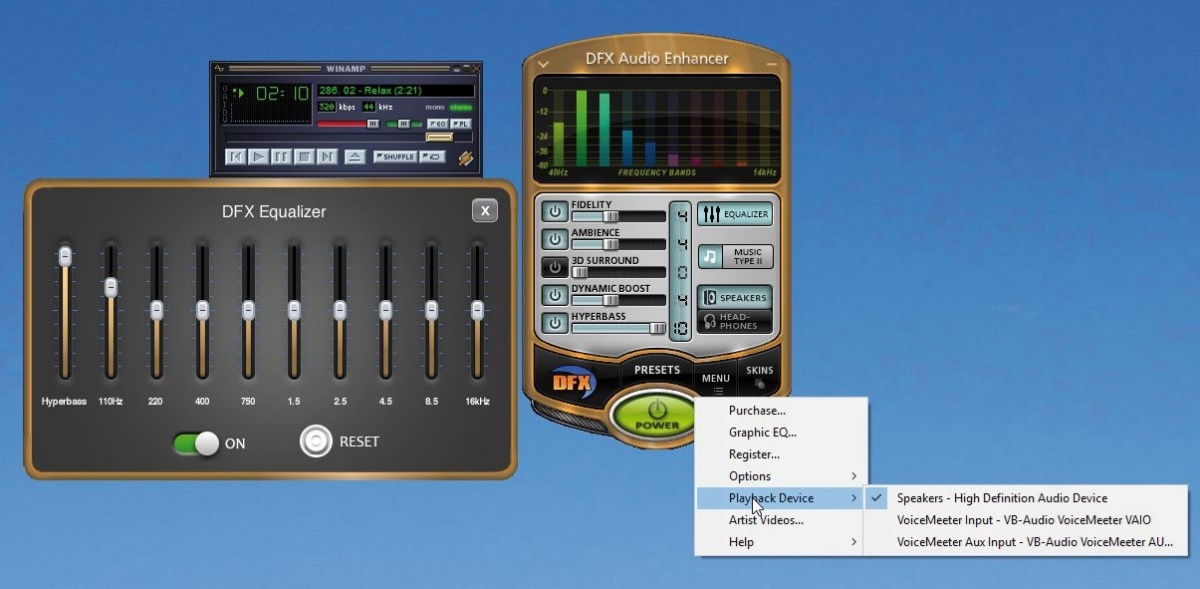Click the Winamp seek position bar handle
The image size is (1200, 589).
[x=439, y=137]
